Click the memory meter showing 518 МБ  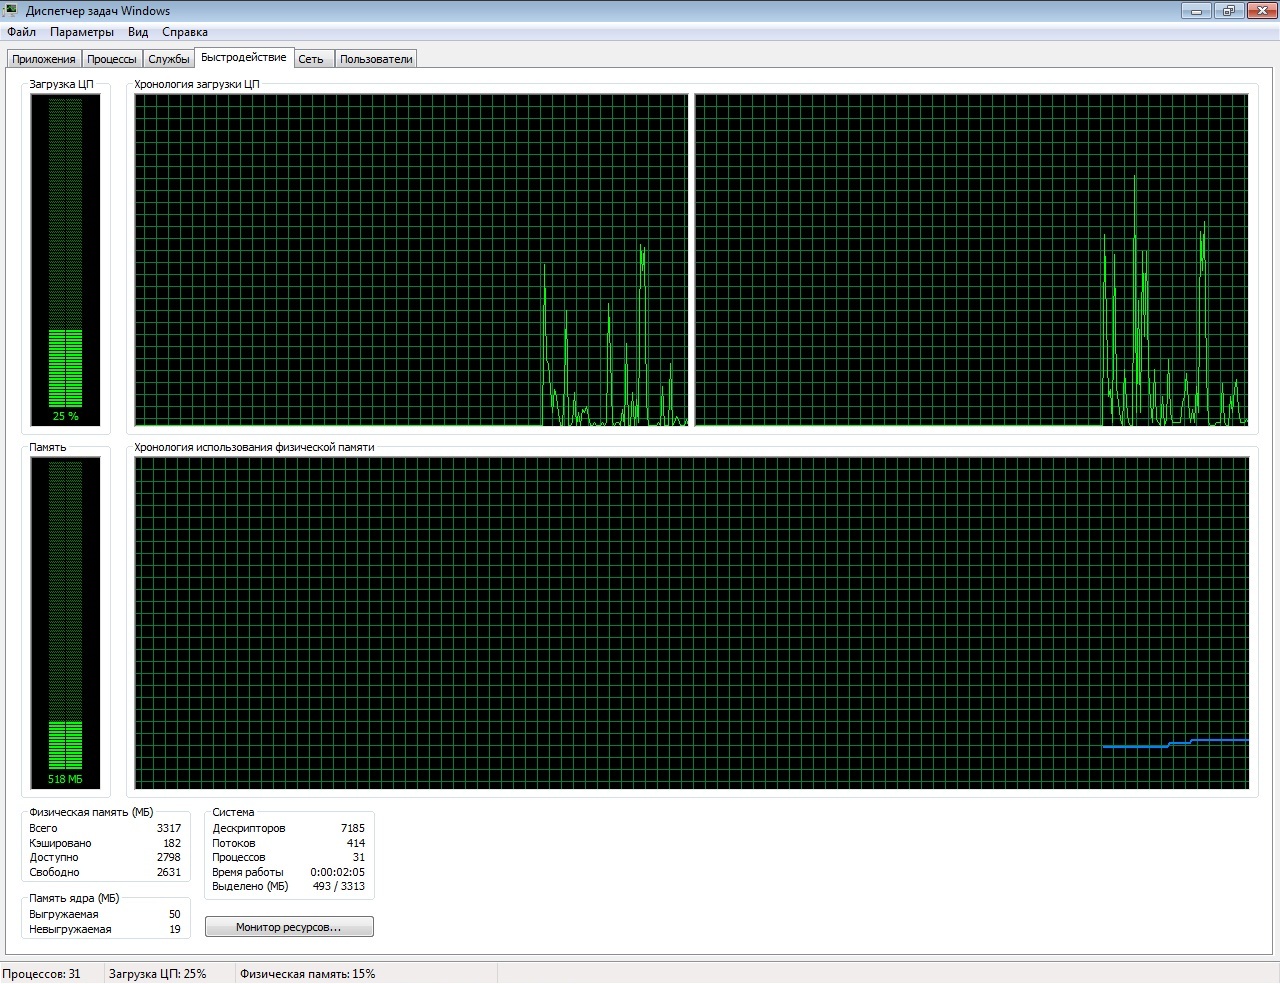66,623
